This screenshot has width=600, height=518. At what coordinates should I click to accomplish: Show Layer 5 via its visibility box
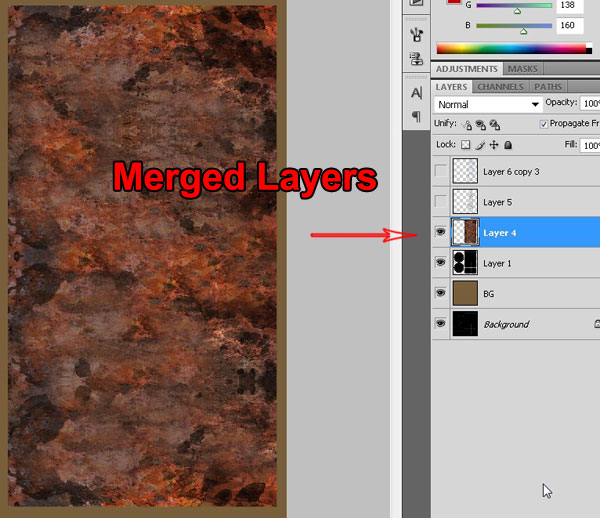(441, 202)
